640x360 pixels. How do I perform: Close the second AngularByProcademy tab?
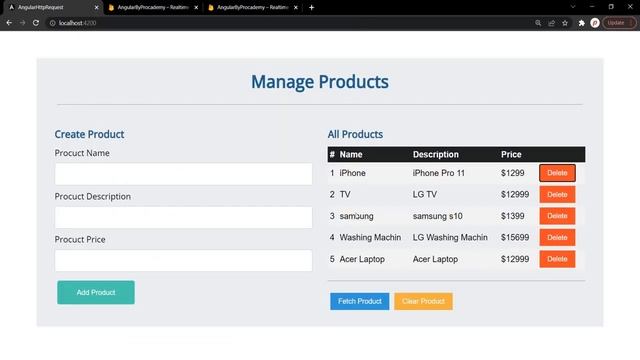(x=196, y=7)
